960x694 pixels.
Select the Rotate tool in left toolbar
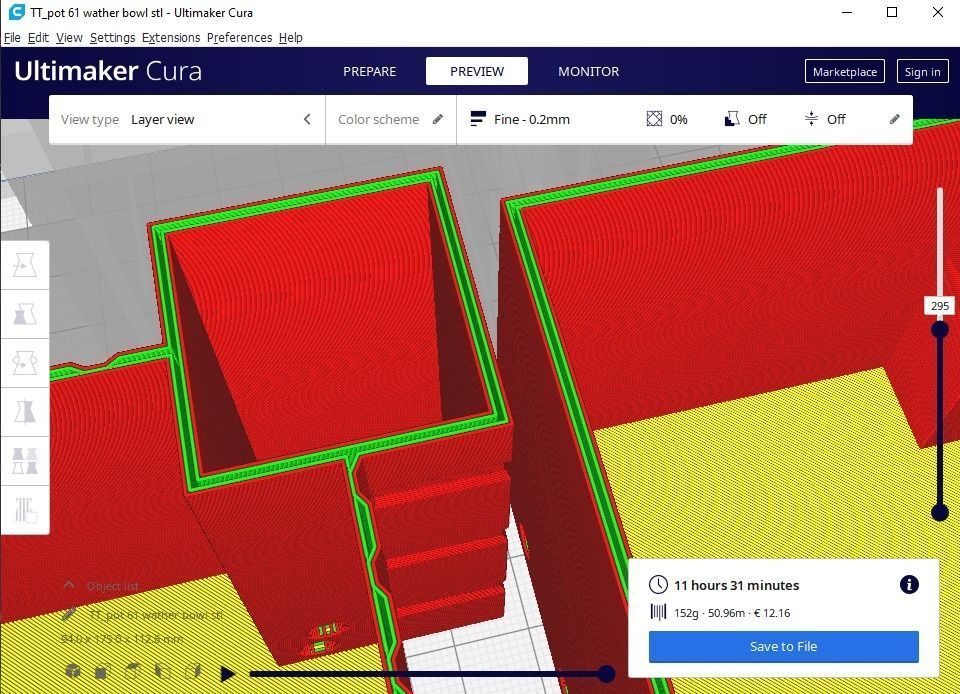(x=24, y=363)
